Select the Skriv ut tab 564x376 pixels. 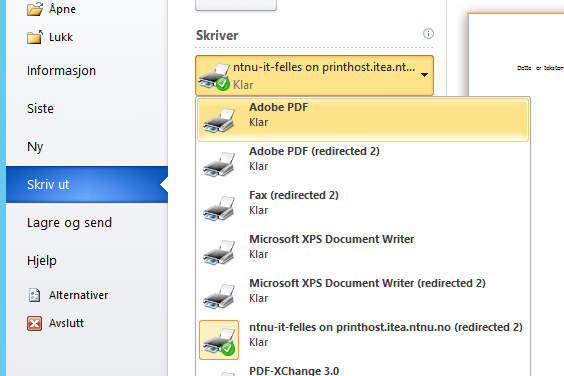87,185
